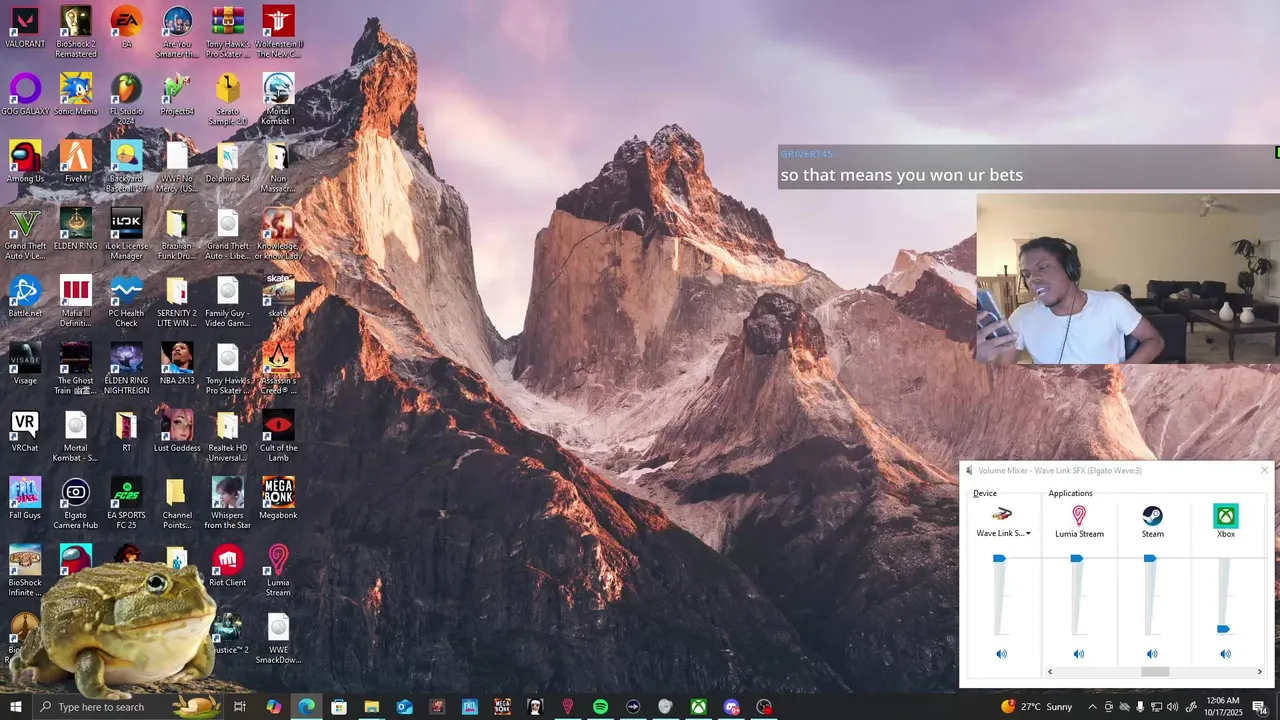Select the PC Health Check icon
The height and width of the screenshot is (720, 1280).
click(126, 301)
